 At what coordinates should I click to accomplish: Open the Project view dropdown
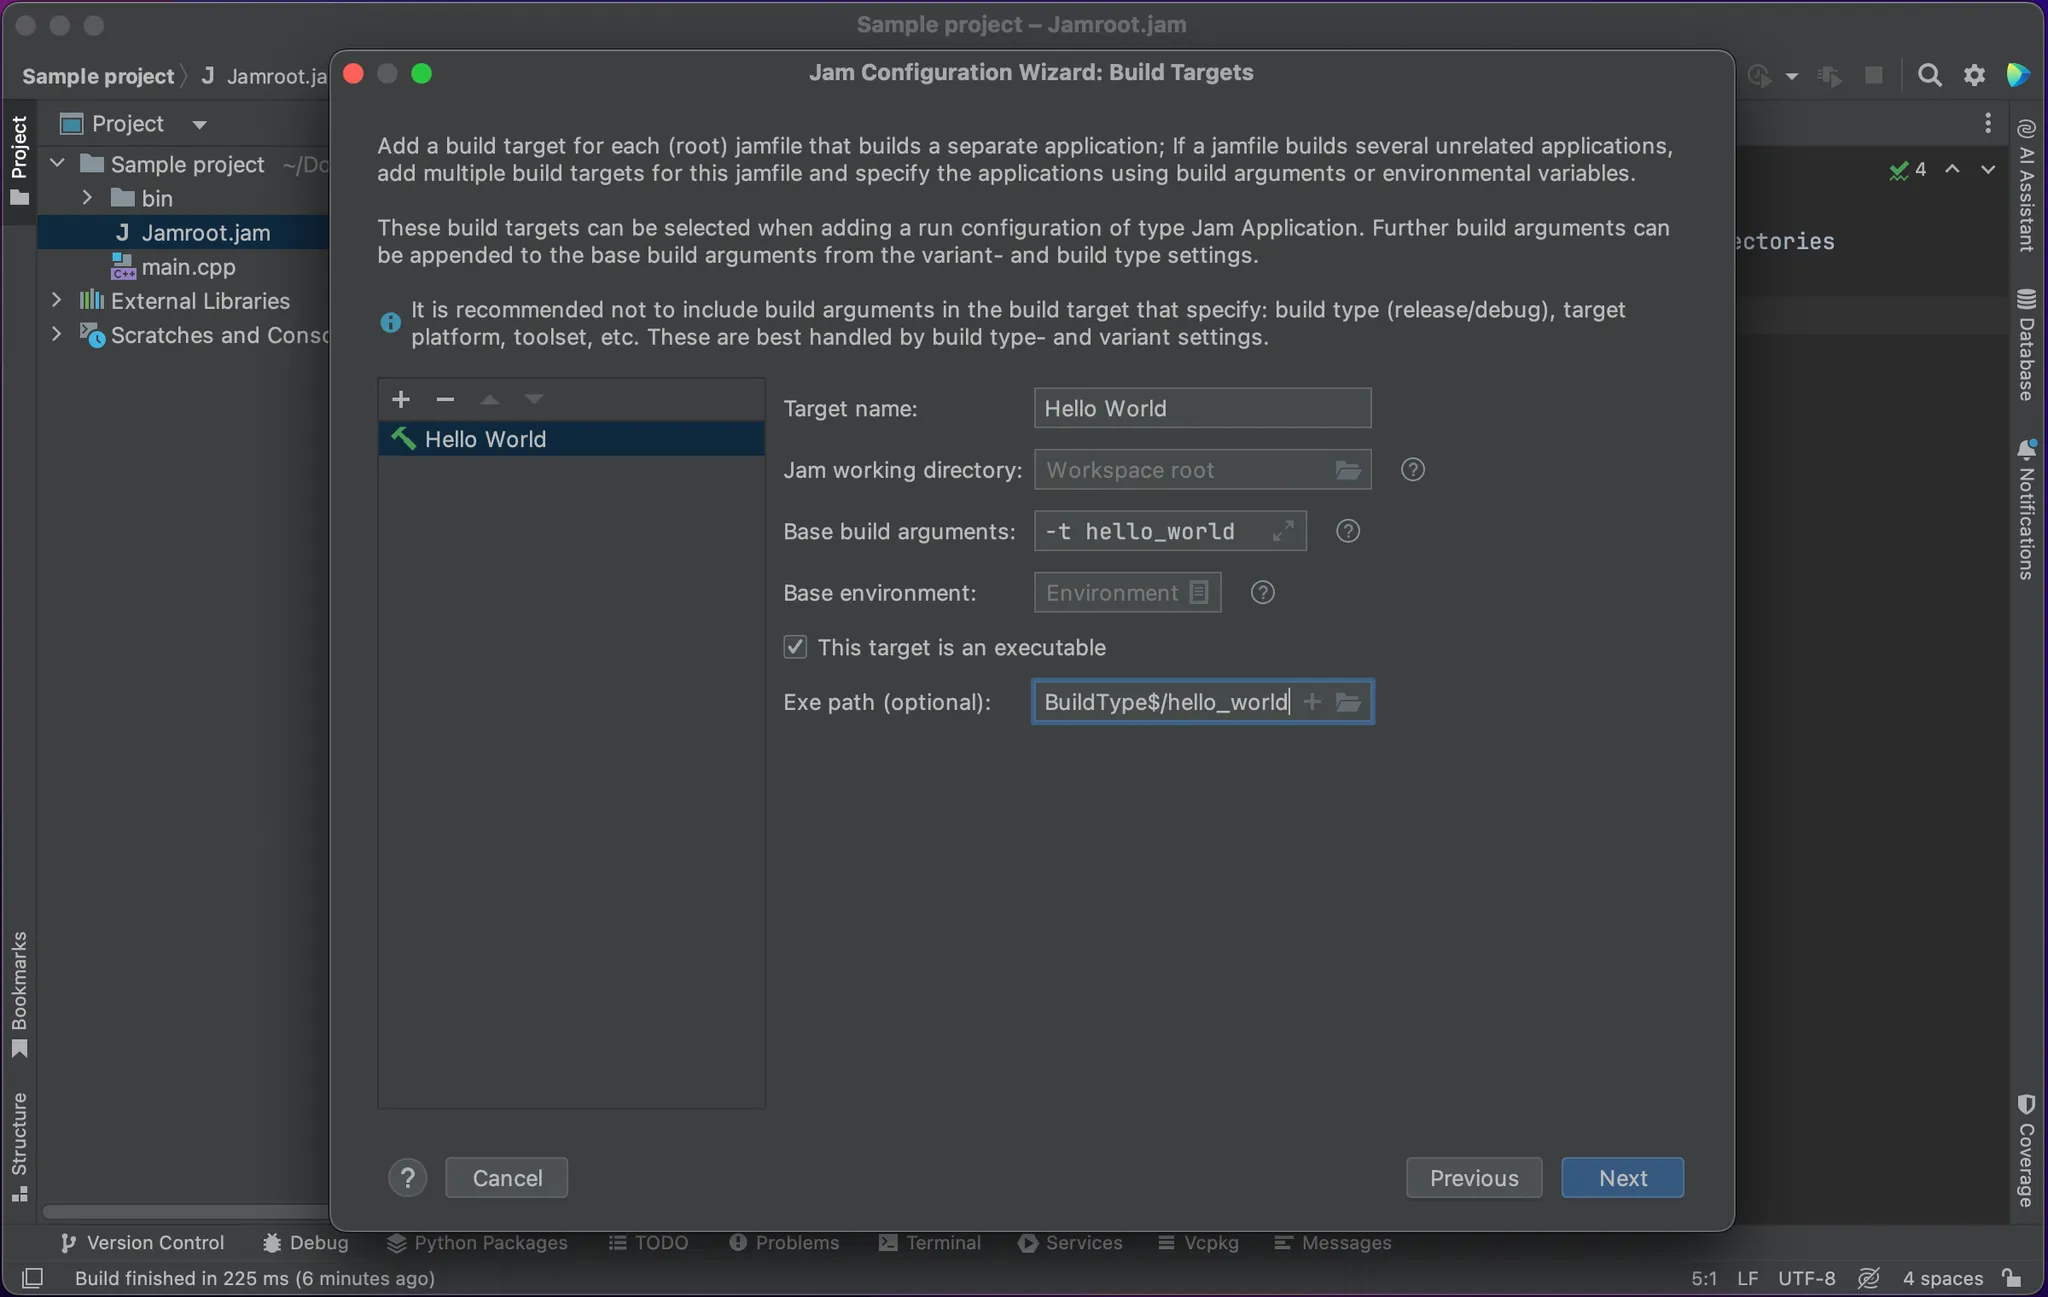click(x=199, y=124)
